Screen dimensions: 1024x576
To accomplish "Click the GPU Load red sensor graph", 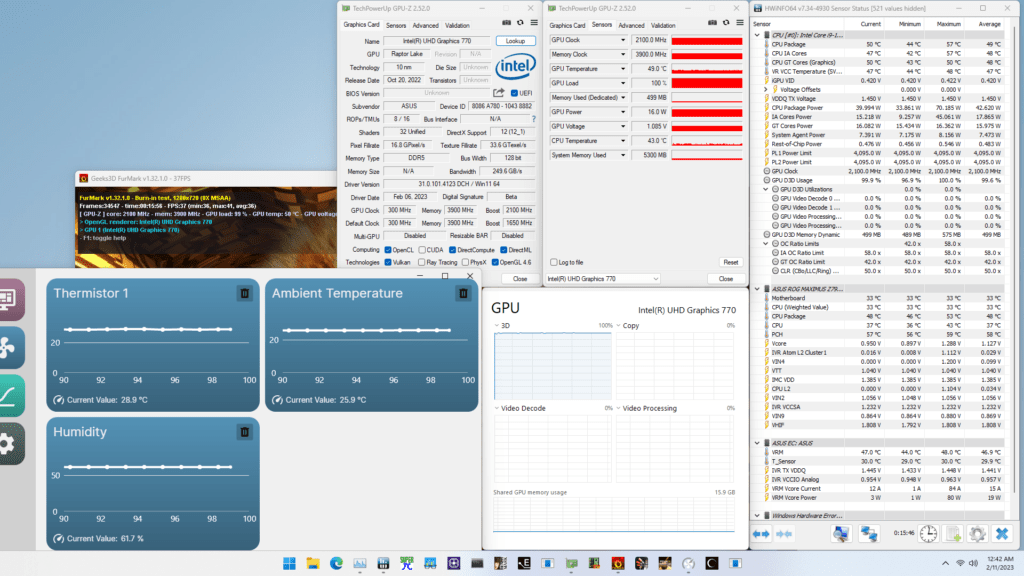I will [x=707, y=83].
